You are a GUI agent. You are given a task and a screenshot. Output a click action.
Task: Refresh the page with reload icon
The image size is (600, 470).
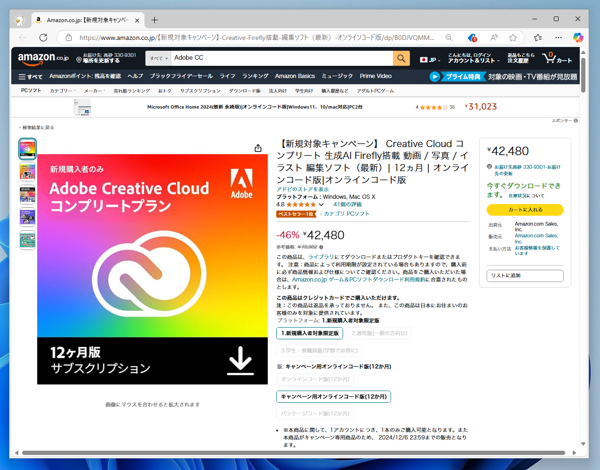coord(43,38)
